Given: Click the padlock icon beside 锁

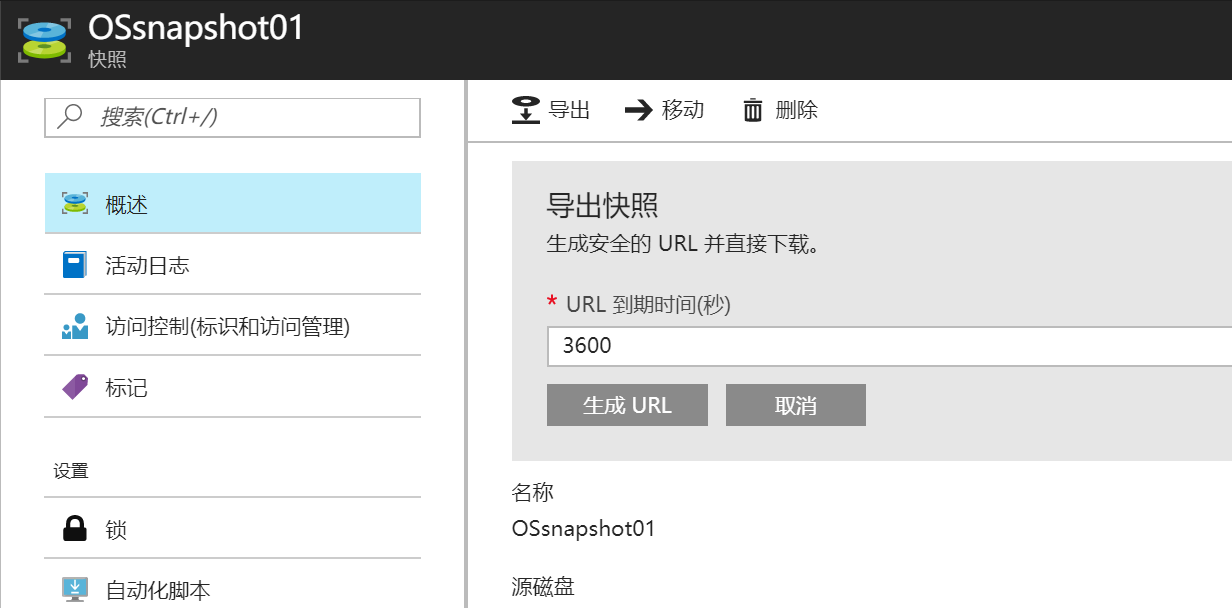Looking at the screenshot, I should point(75,529).
